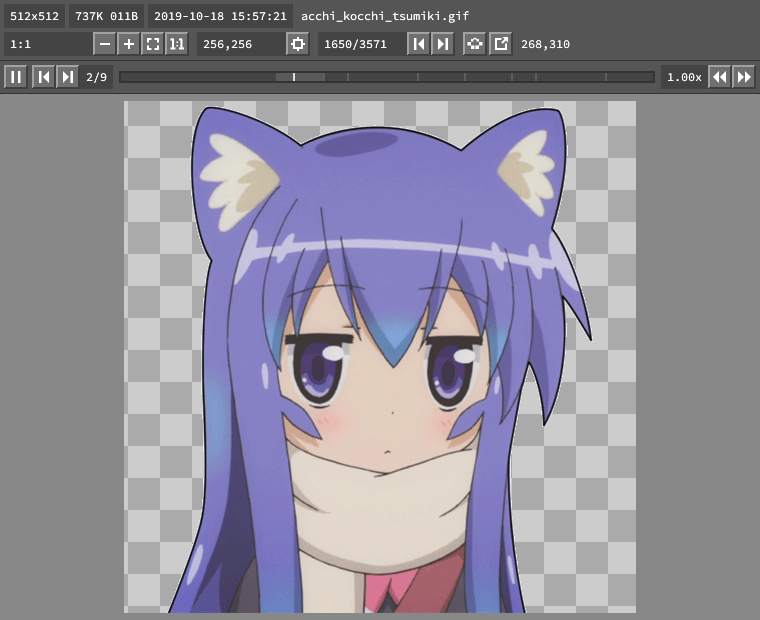
Task: Center the image with the crosshair button
Action: coord(297,44)
